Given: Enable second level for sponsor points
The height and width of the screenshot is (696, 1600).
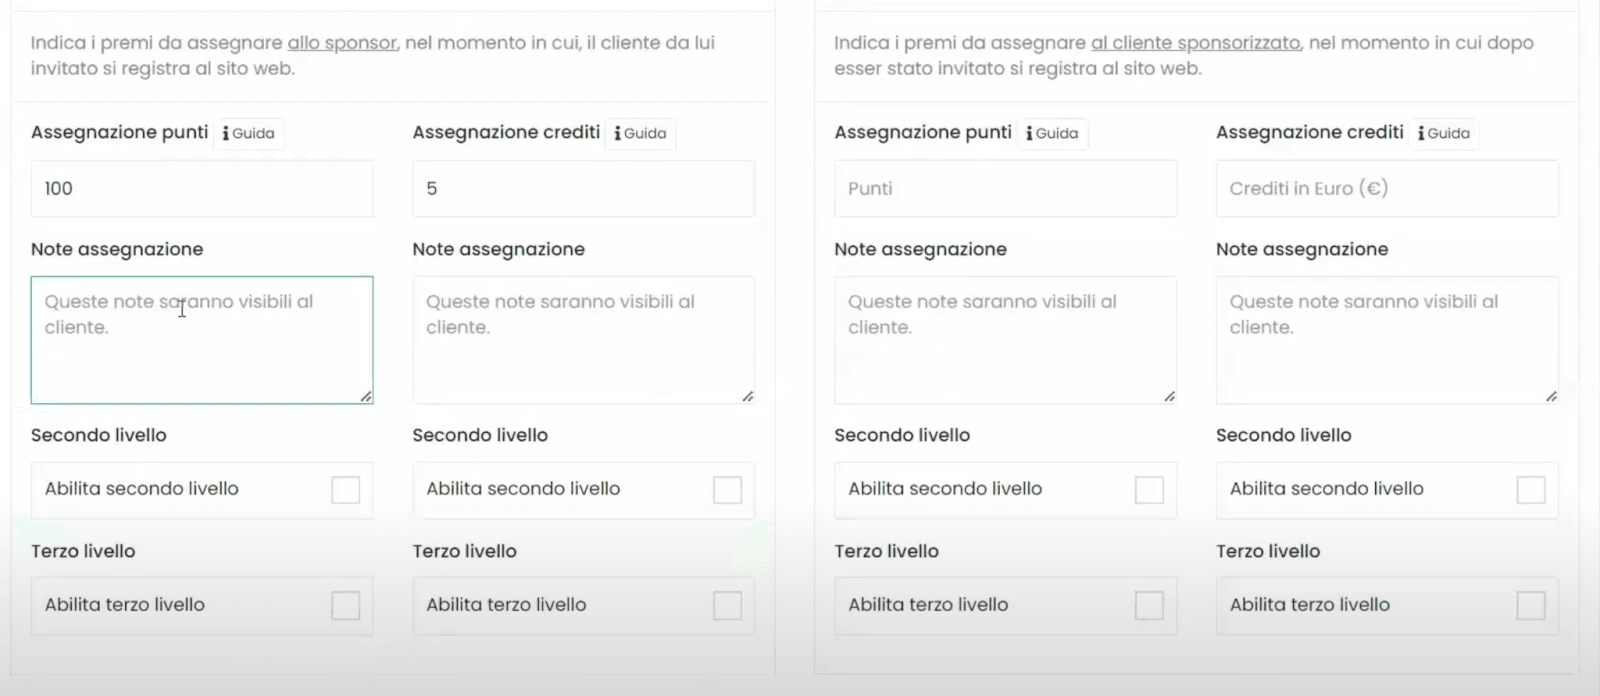Looking at the screenshot, I should coord(346,490).
